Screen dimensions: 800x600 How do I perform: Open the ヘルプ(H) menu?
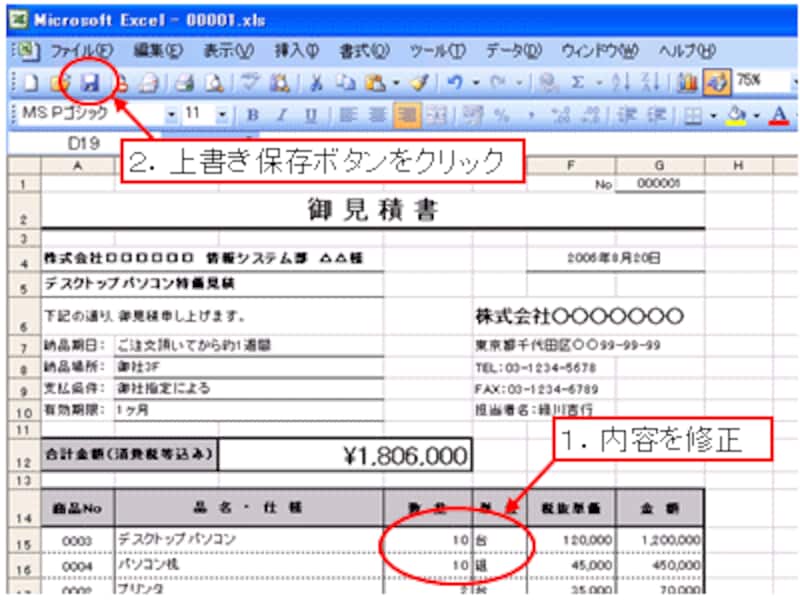click(x=687, y=51)
